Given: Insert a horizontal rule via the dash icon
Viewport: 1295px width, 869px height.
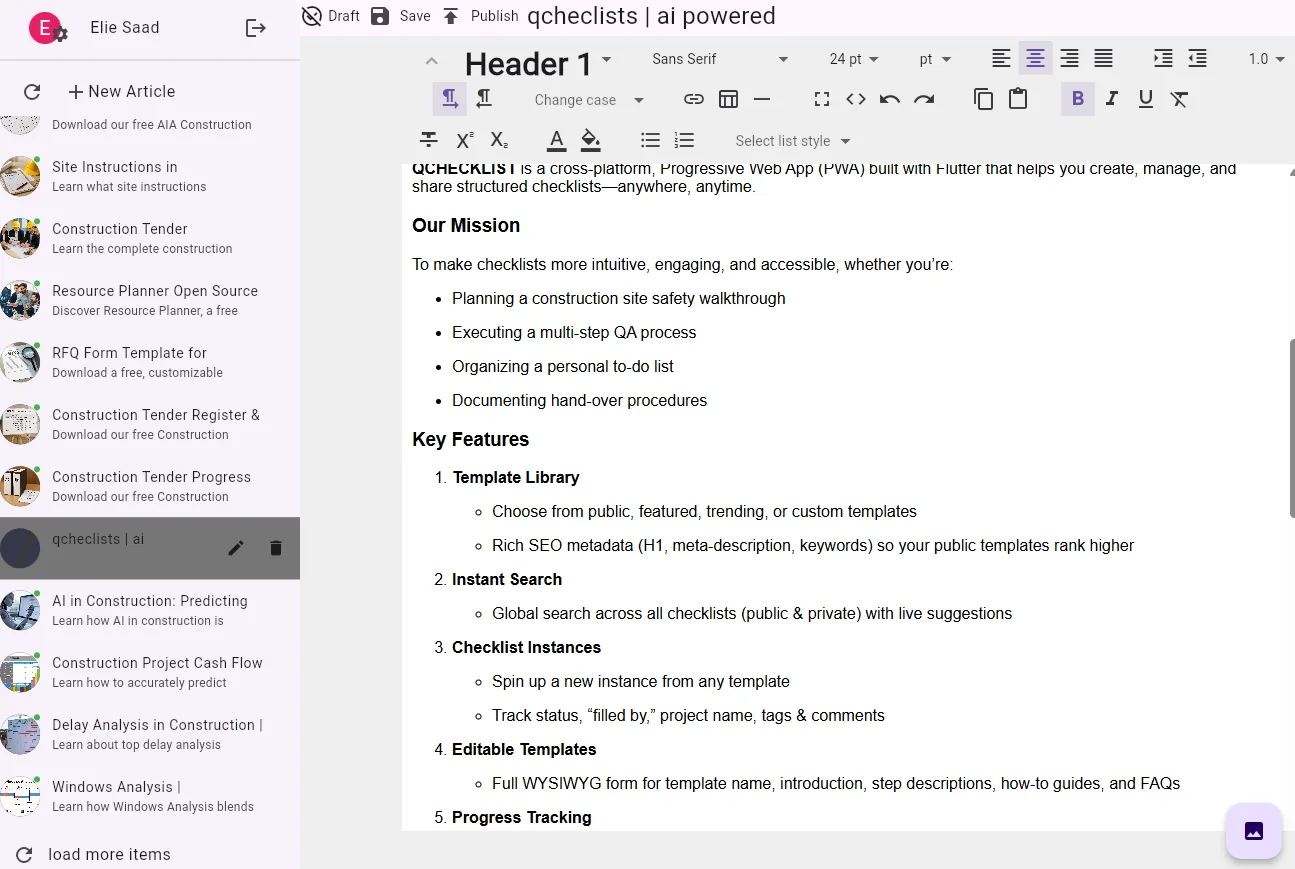Looking at the screenshot, I should [x=762, y=99].
